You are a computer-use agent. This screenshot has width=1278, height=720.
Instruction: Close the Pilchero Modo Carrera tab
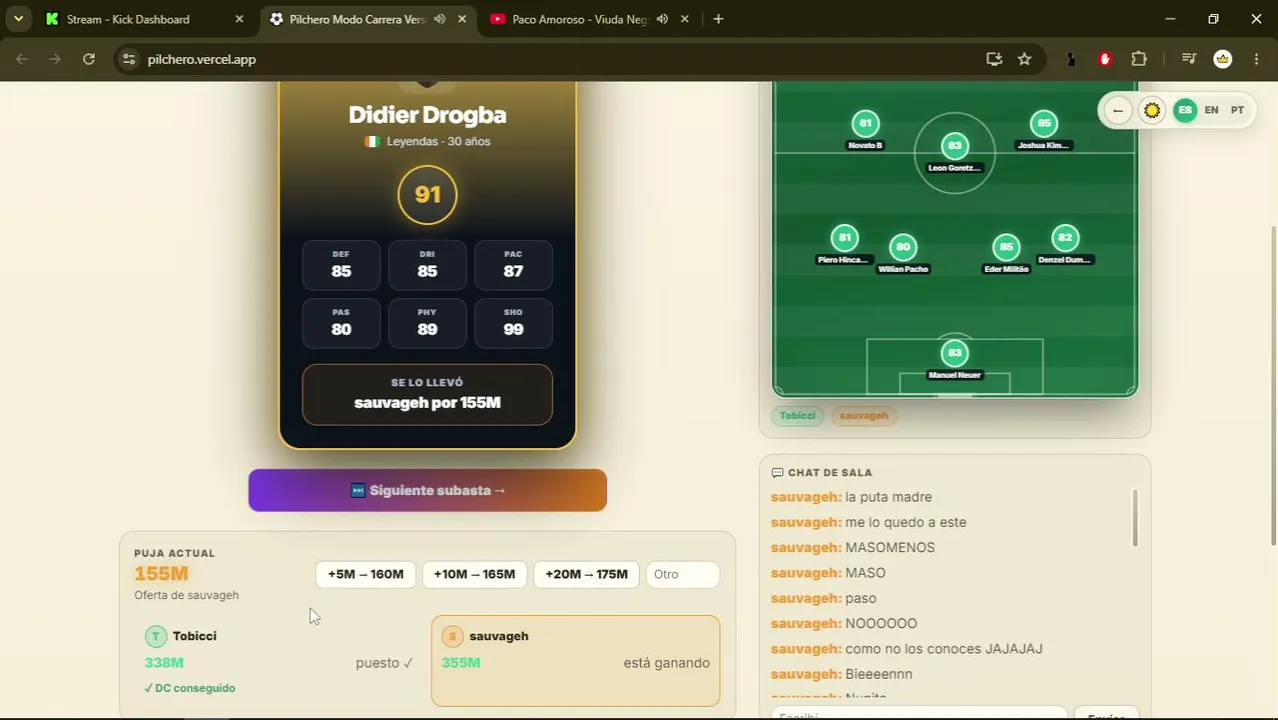tap(462, 19)
